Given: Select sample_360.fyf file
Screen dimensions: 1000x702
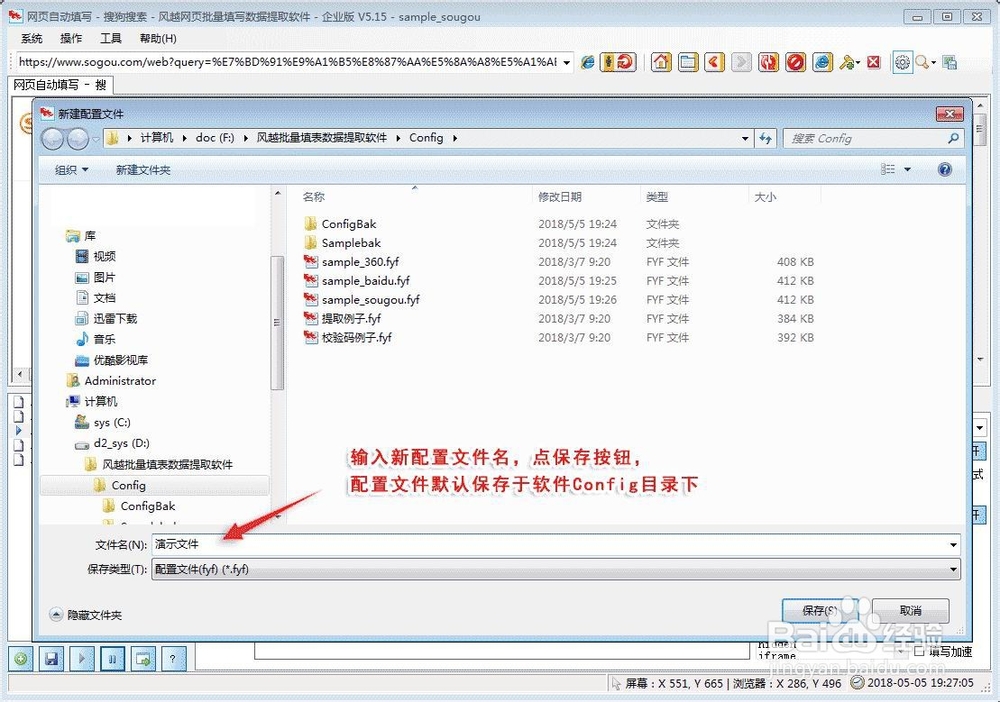Looking at the screenshot, I should pyautogui.click(x=360, y=262).
